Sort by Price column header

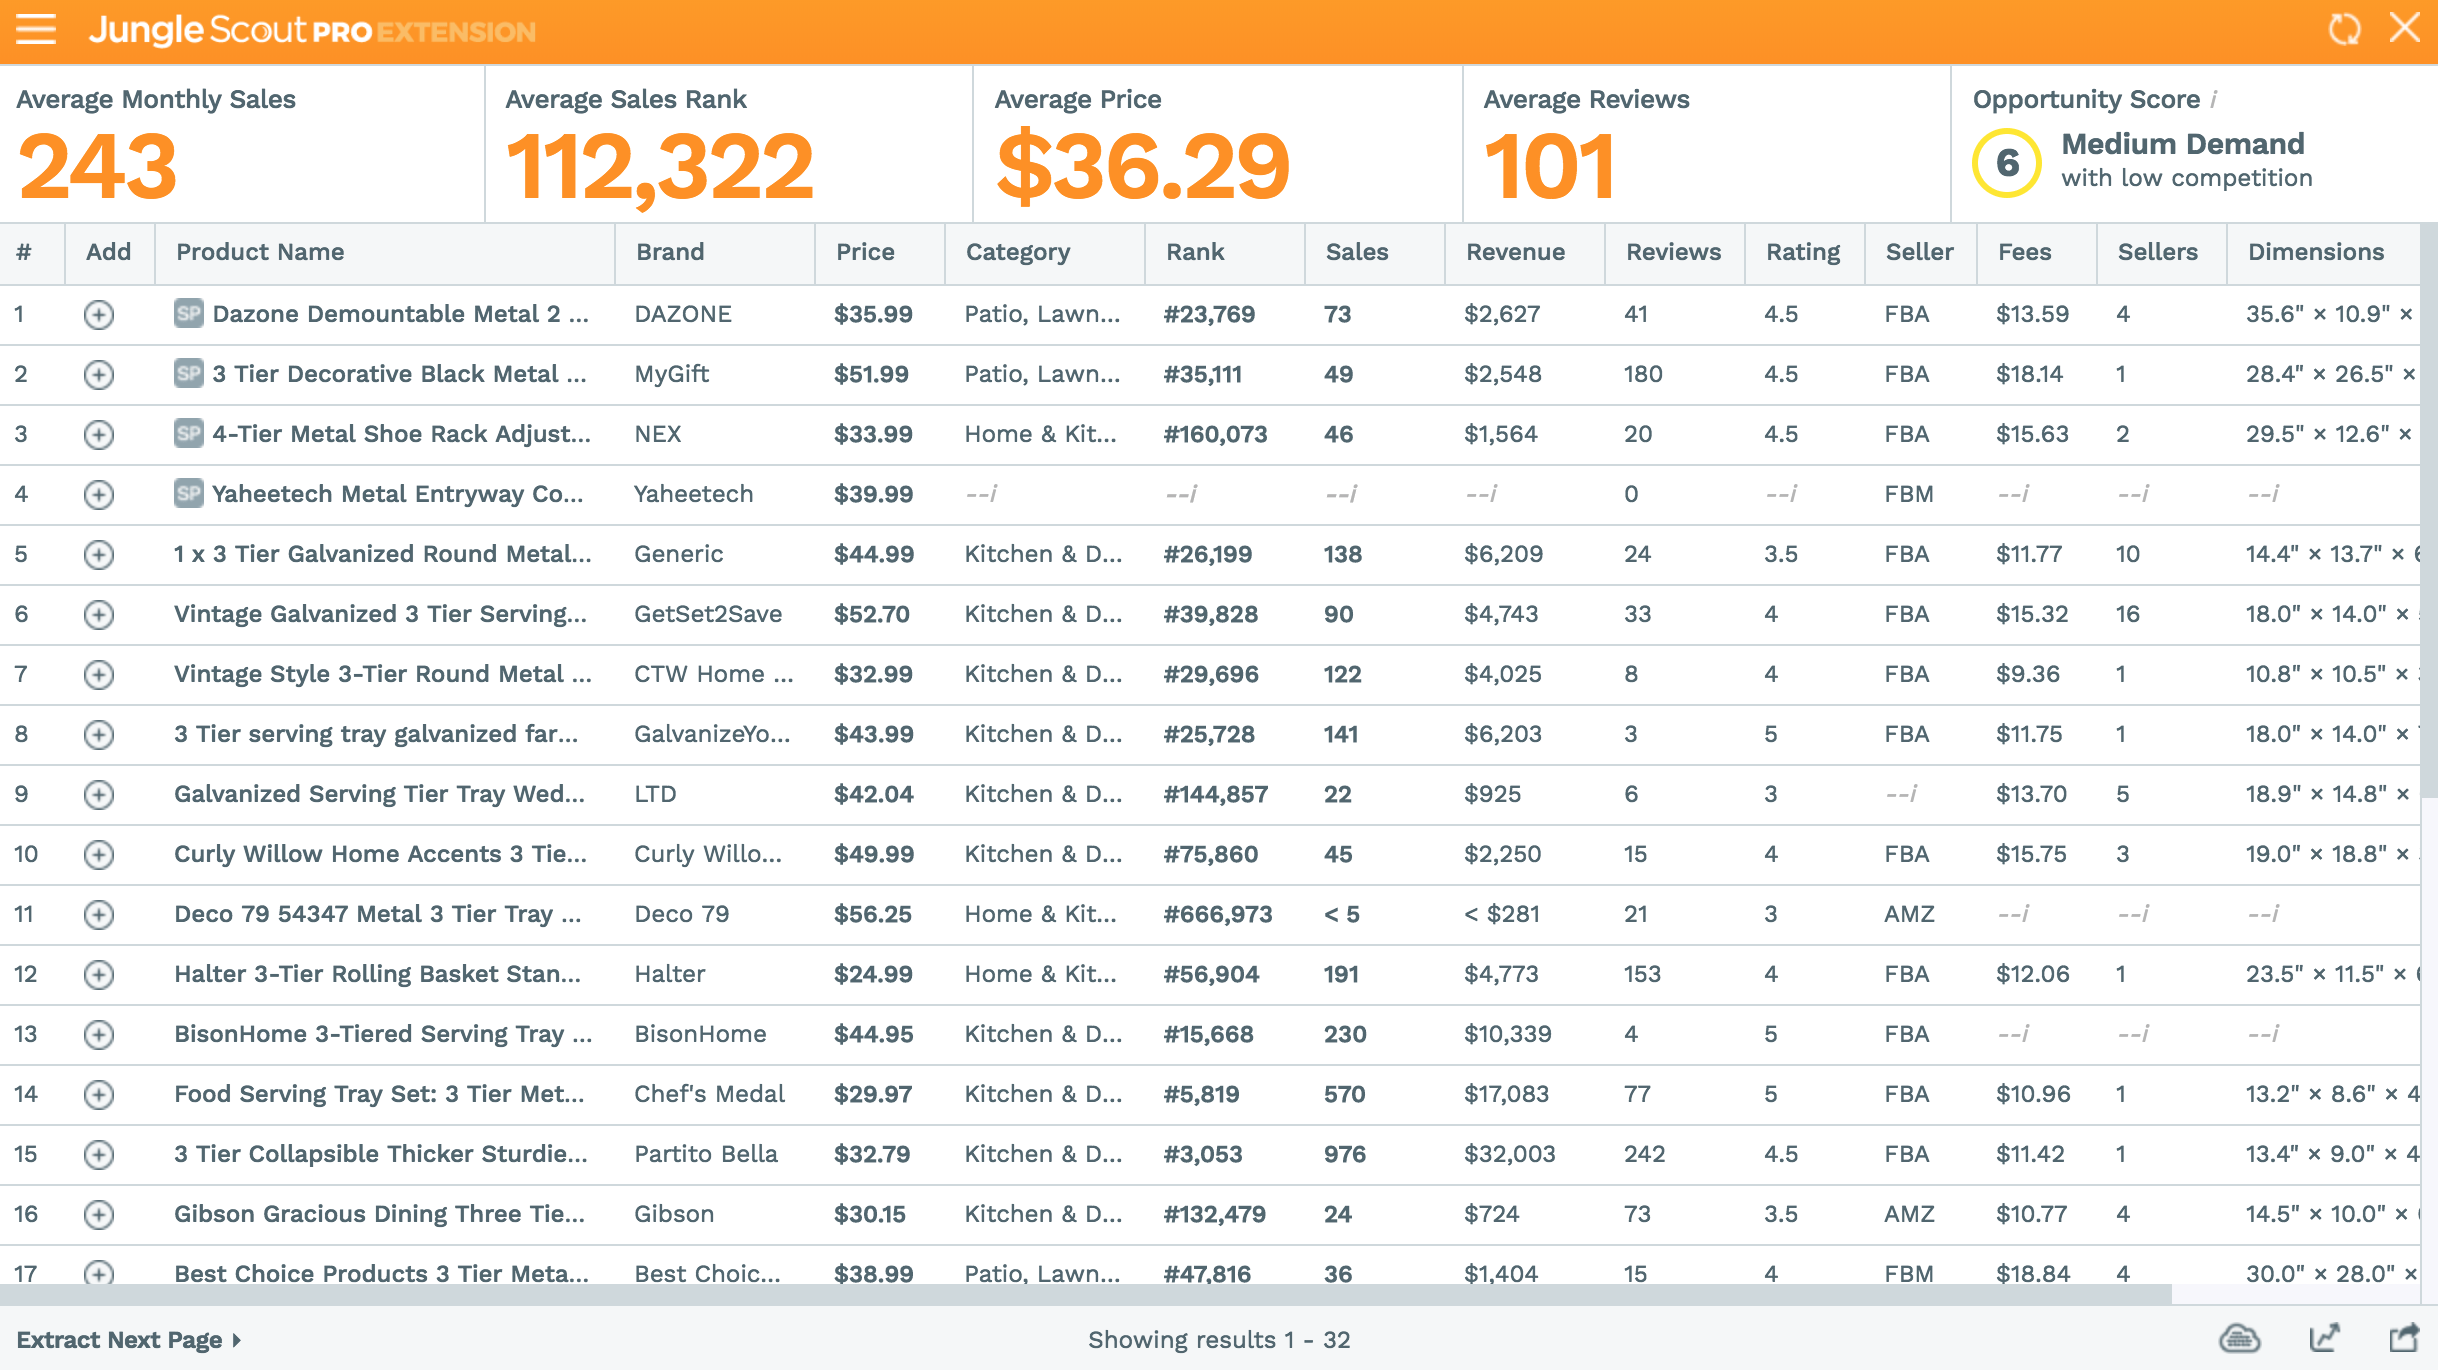pos(865,252)
